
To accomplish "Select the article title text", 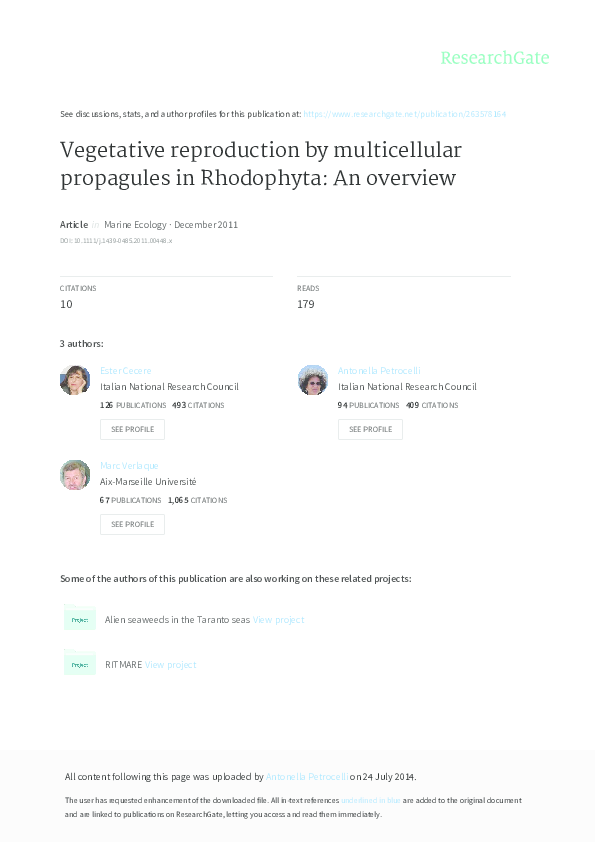I will click(x=260, y=163).
